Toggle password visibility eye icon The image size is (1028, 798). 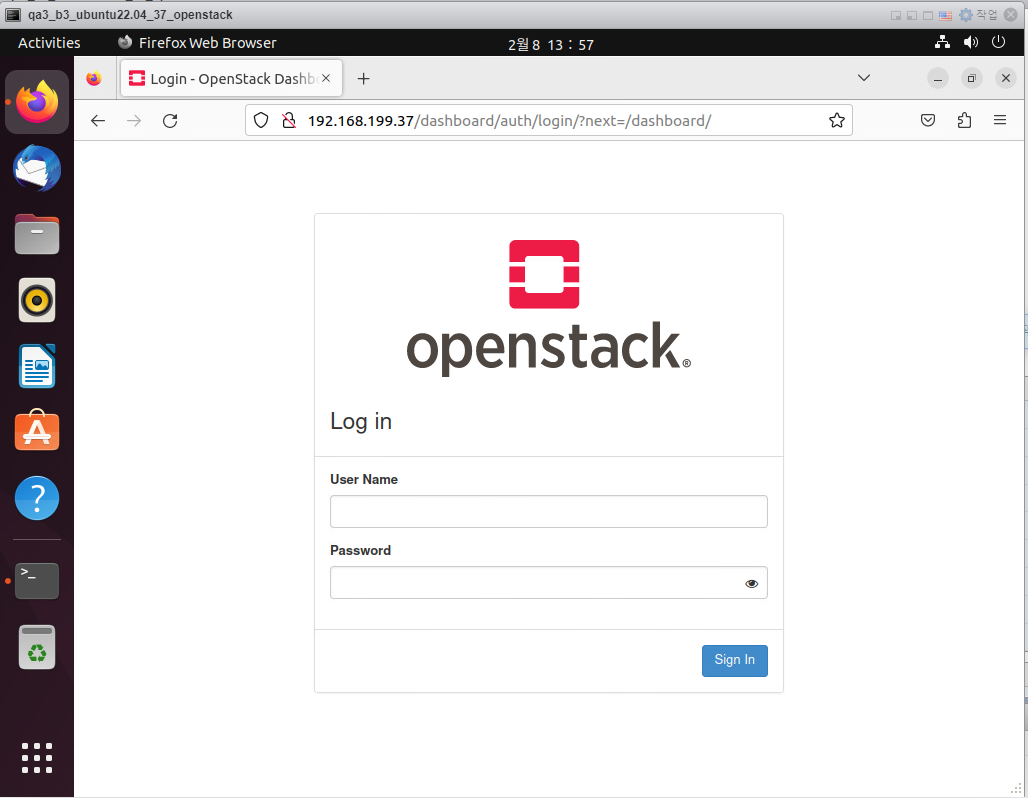[x=751, y=584]
